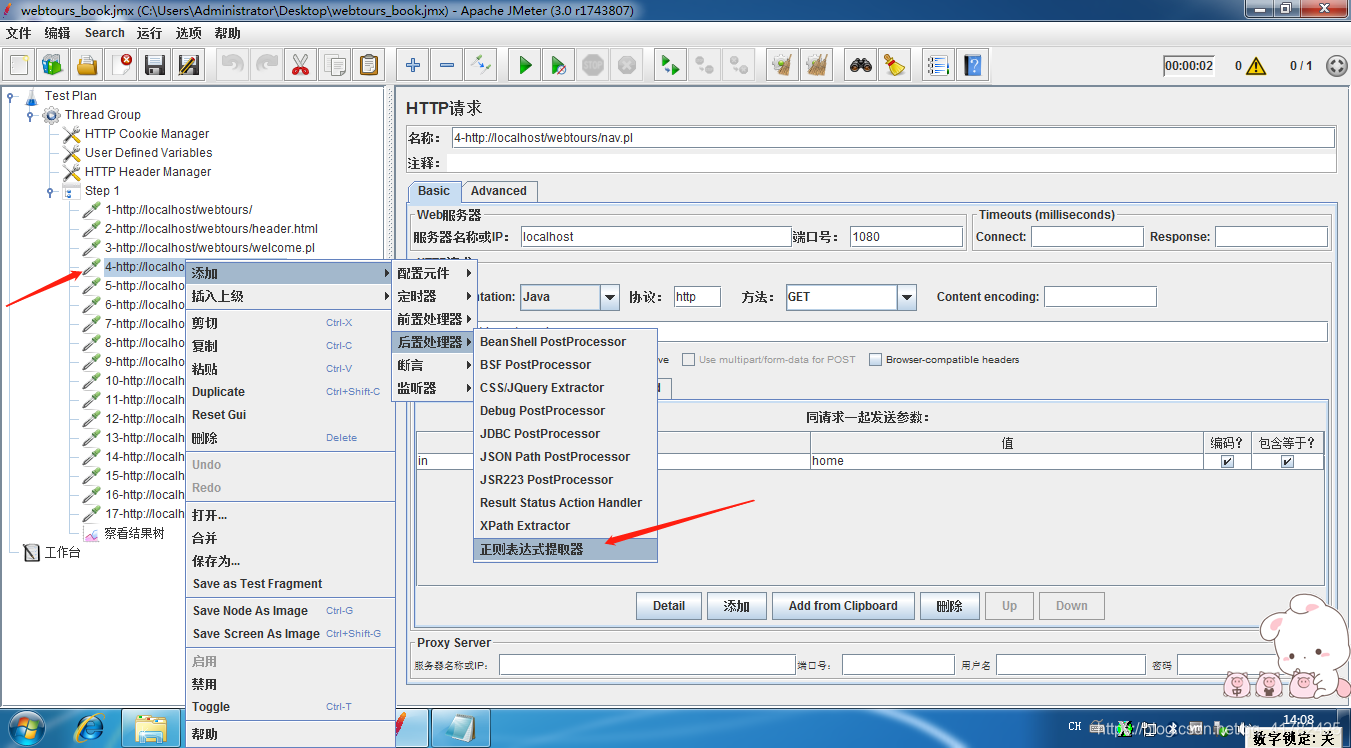Click the Undo toolbar arrow
The width and height of the screenshot is (1351, 748).
[x=232, y=66]
